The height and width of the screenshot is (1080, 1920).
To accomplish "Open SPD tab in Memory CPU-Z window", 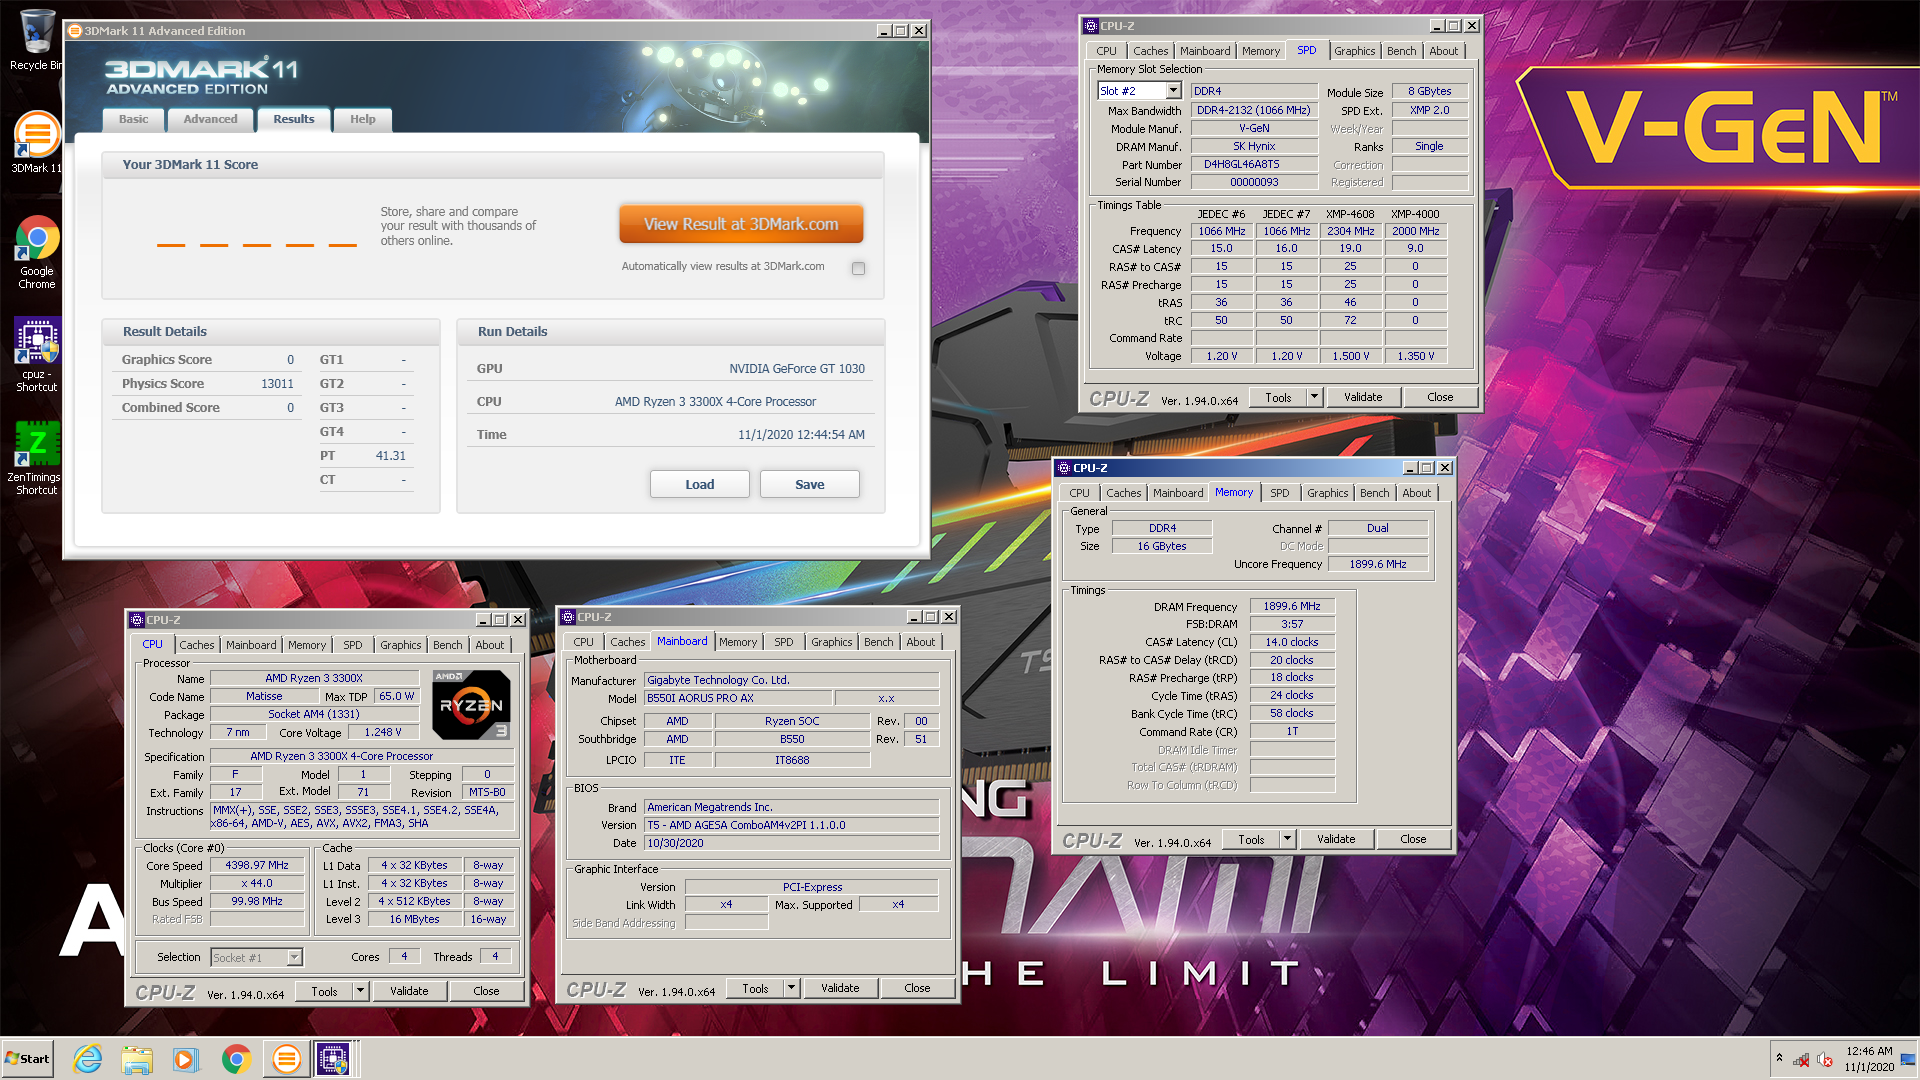I will pyautogui.click(x=1279, y=493).
